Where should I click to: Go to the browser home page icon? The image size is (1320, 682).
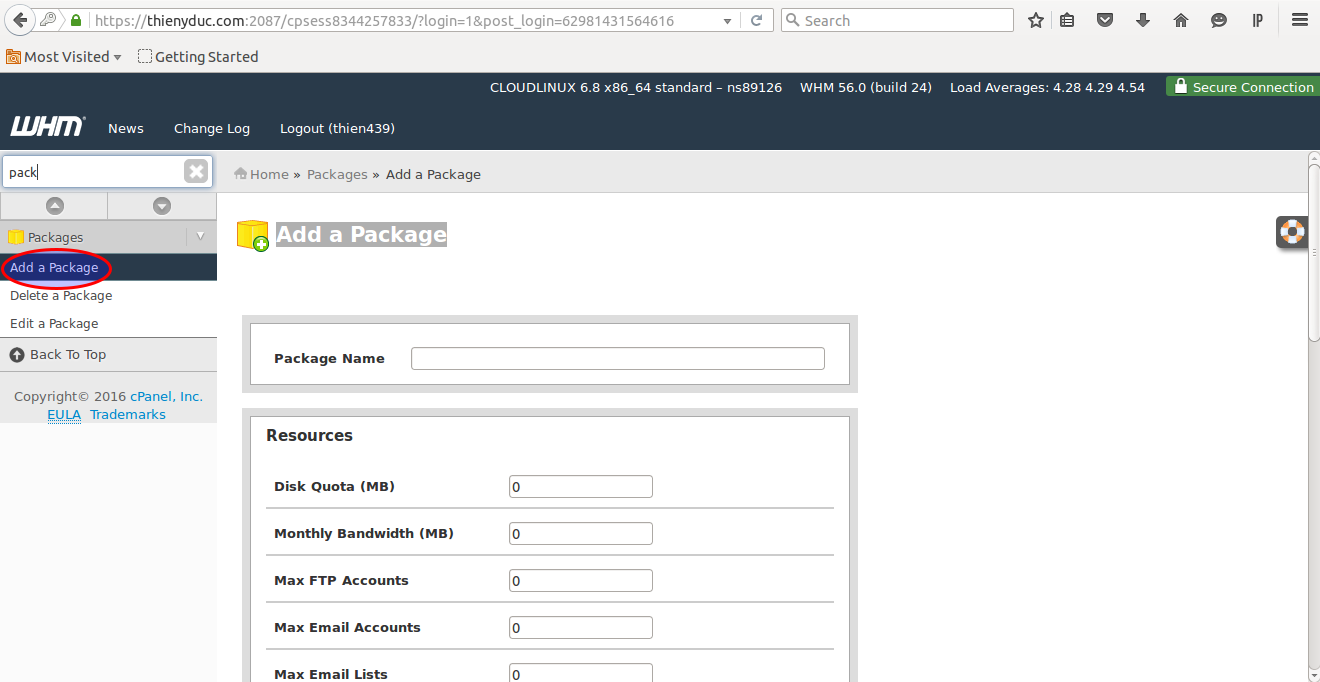pos(1181,20)
